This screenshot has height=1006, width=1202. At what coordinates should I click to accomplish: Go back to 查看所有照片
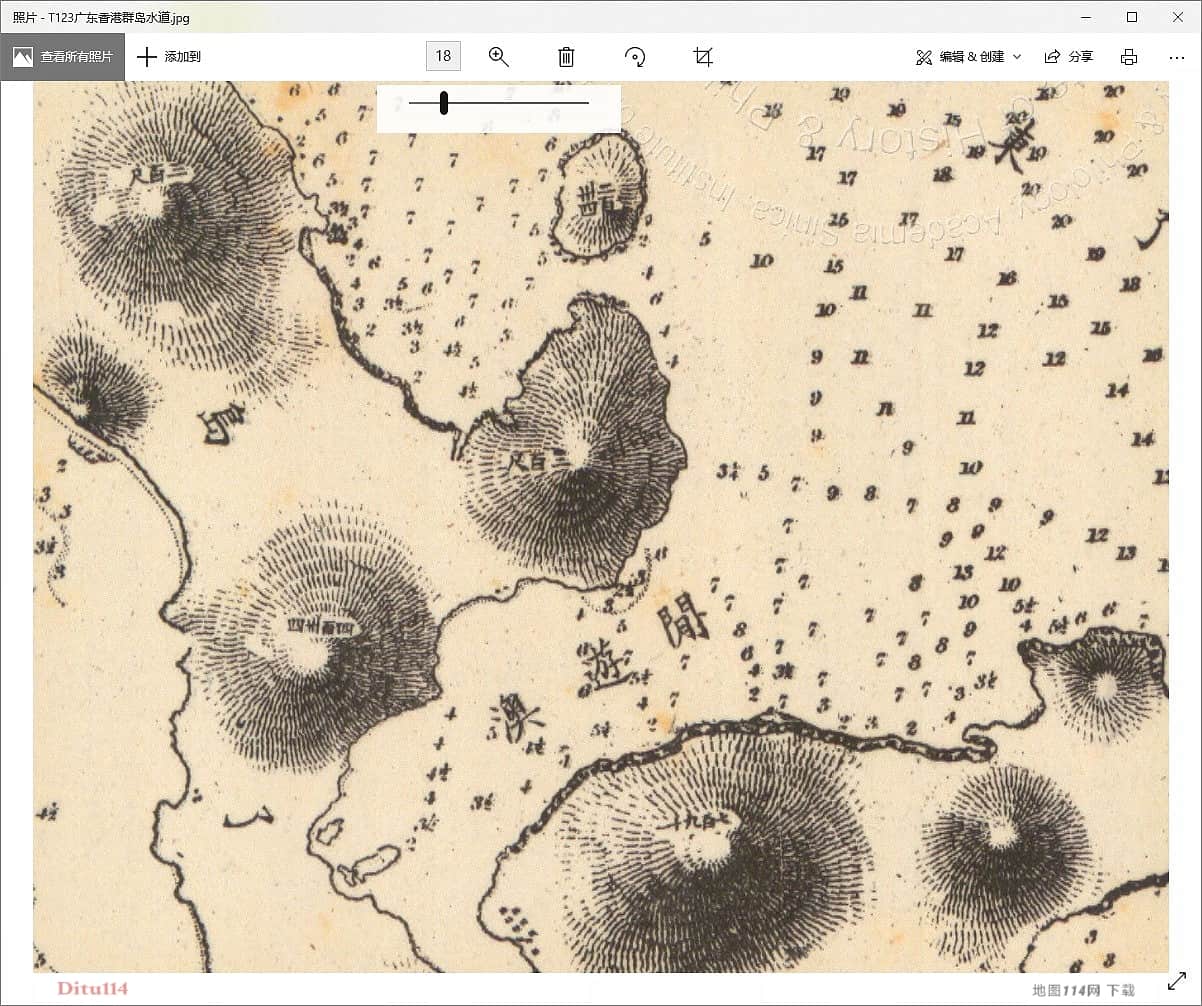tap(63, 57)
